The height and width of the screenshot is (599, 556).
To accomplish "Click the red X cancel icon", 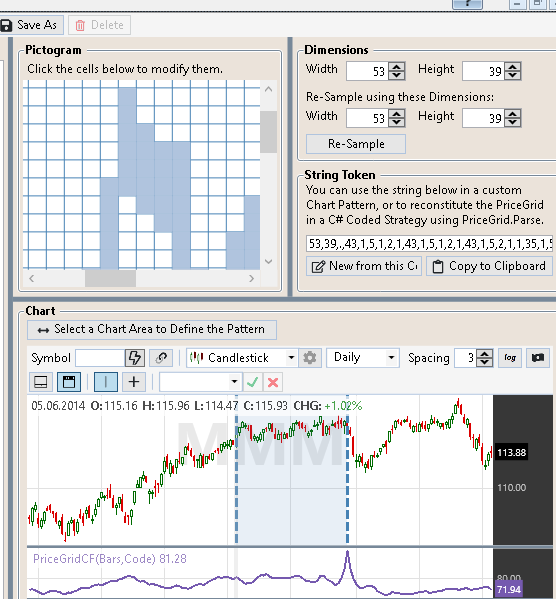I will pos(273,382).
